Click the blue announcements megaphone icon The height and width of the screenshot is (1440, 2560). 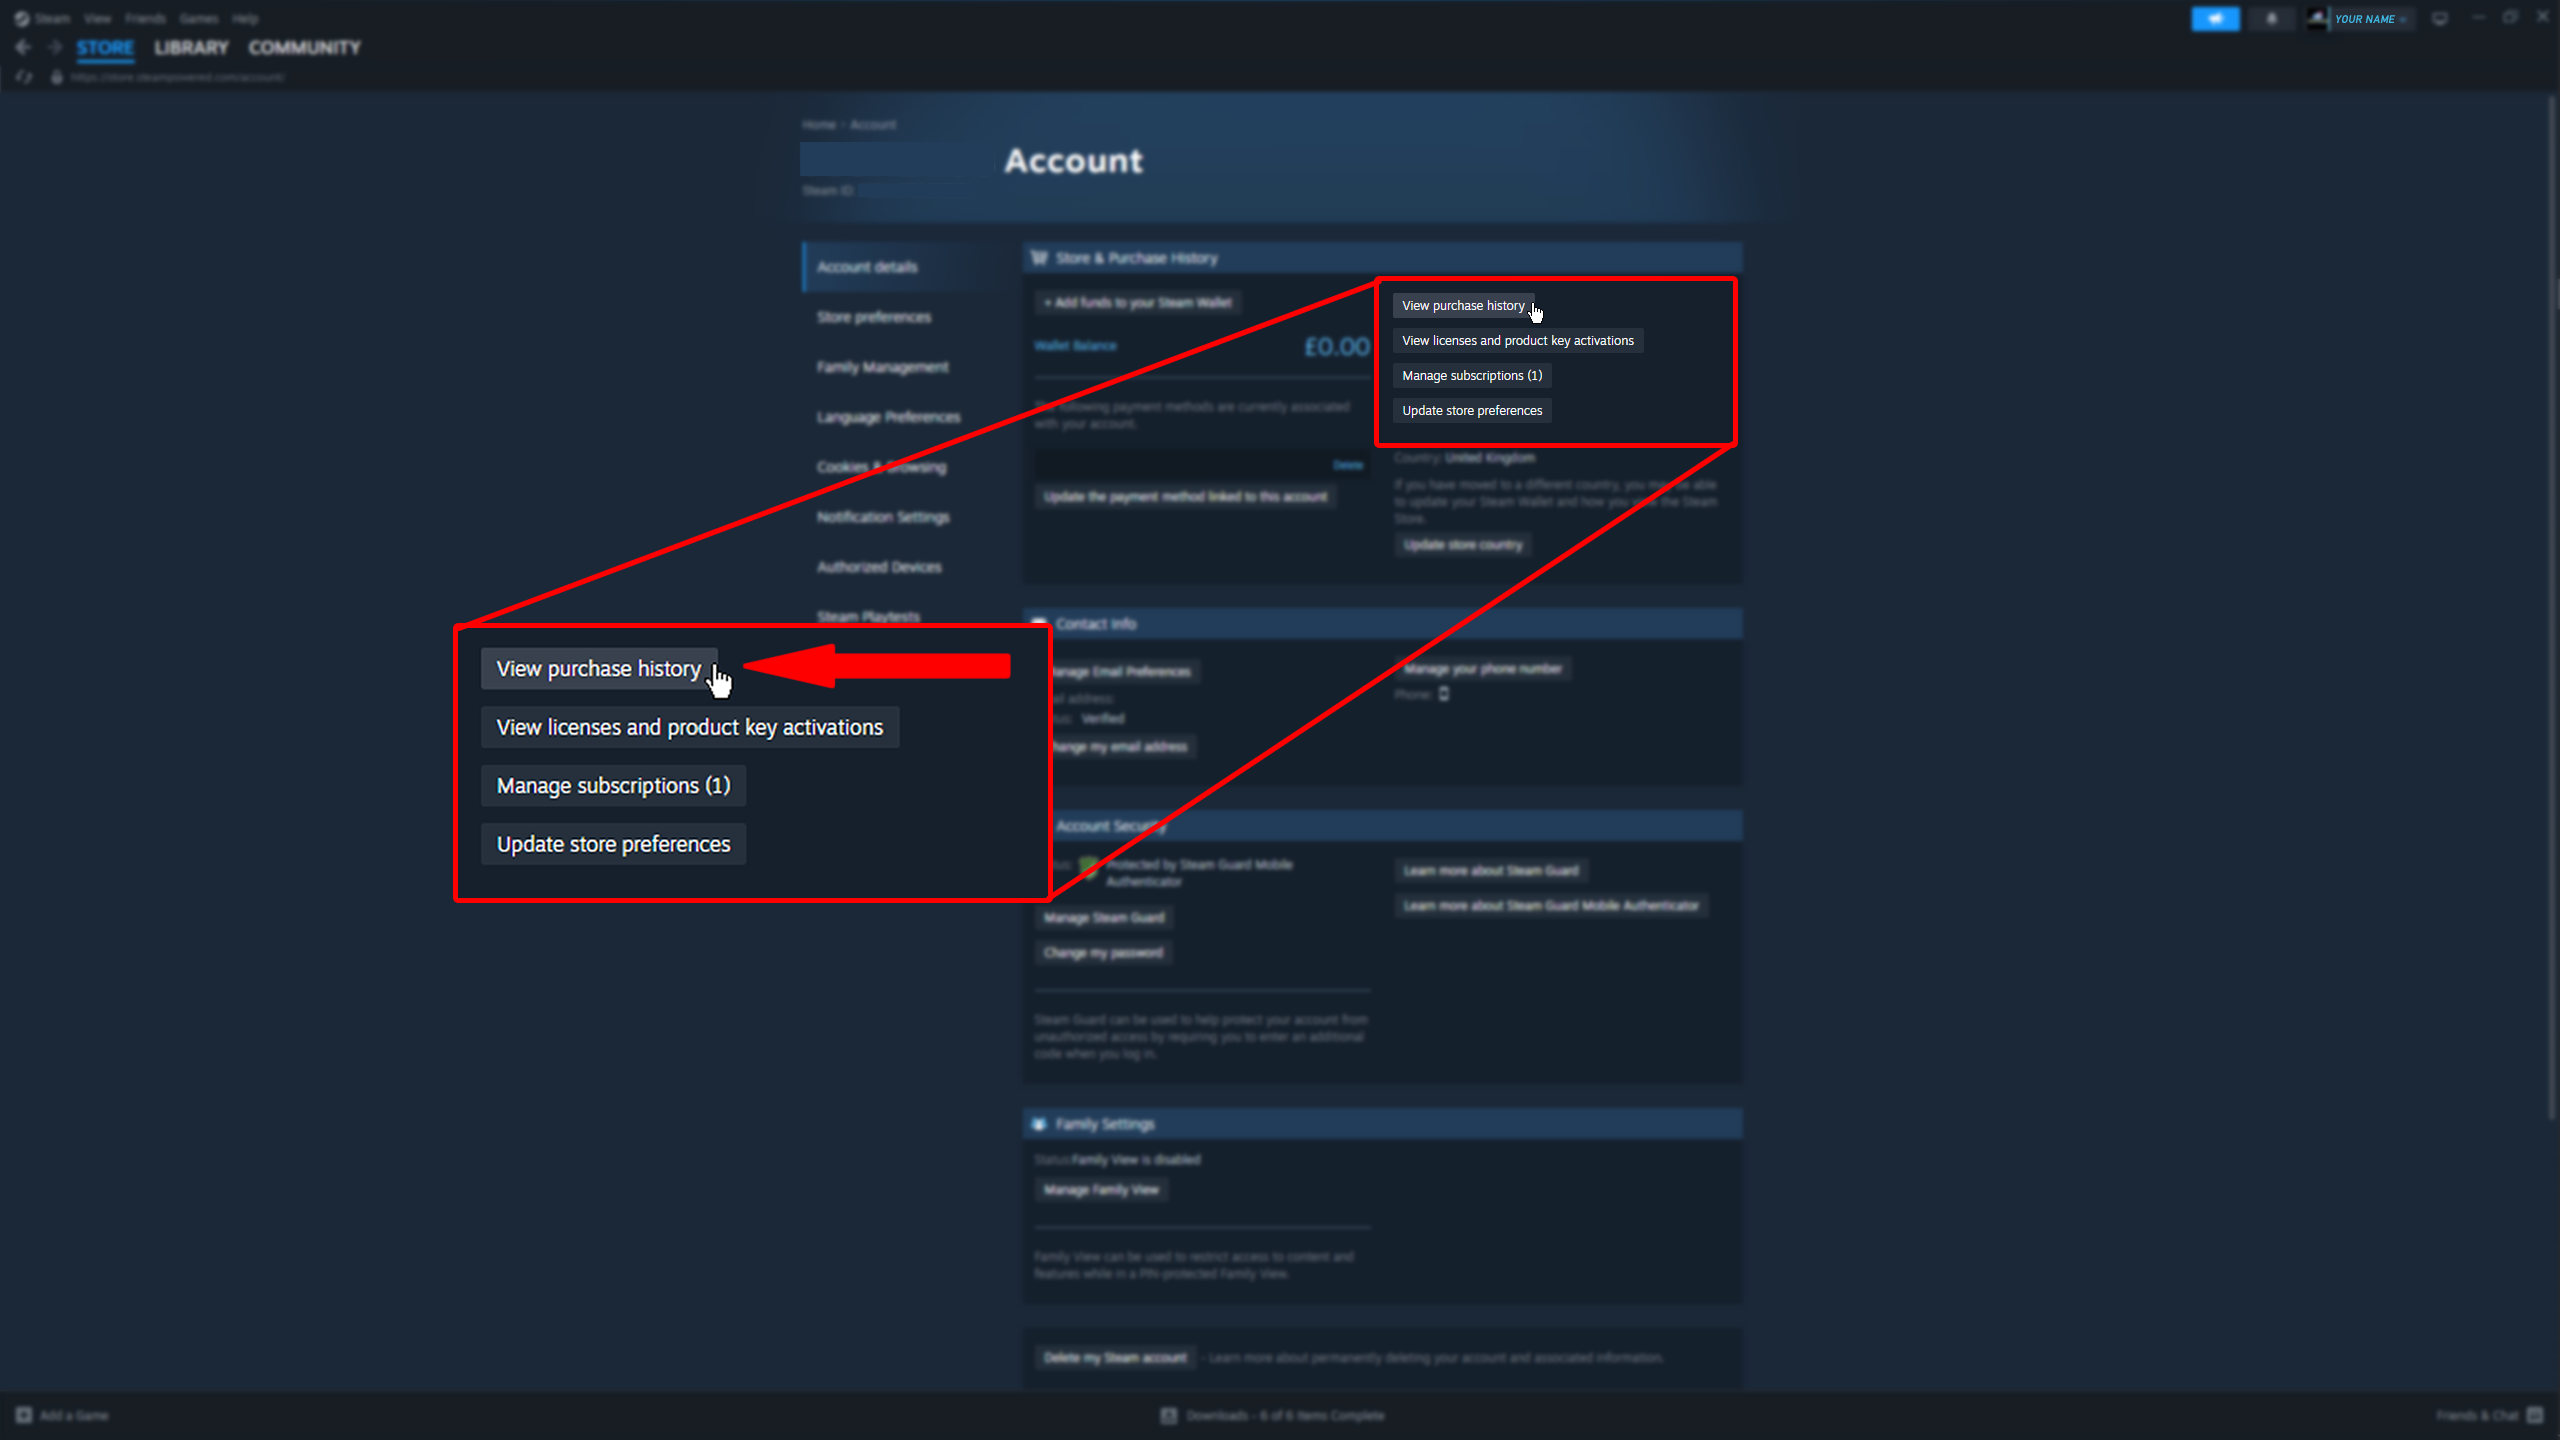click(x=2215, y=19)
